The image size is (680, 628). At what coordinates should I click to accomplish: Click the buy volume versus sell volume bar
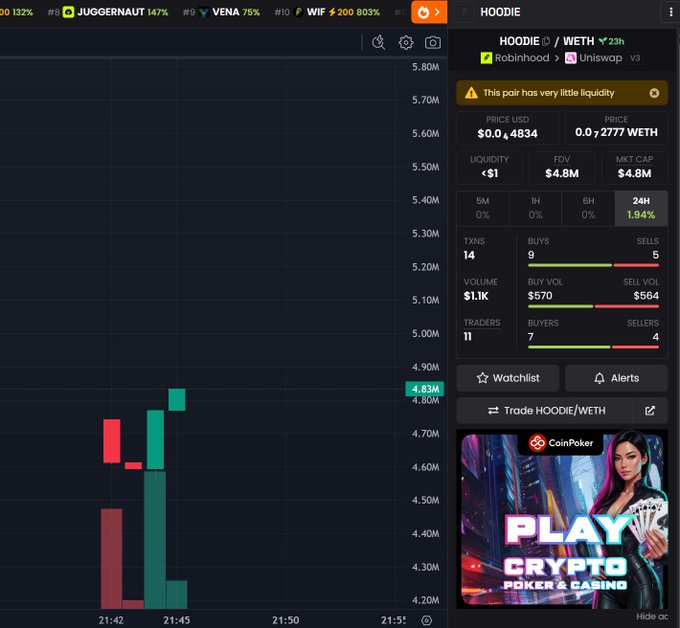point(593,306)
